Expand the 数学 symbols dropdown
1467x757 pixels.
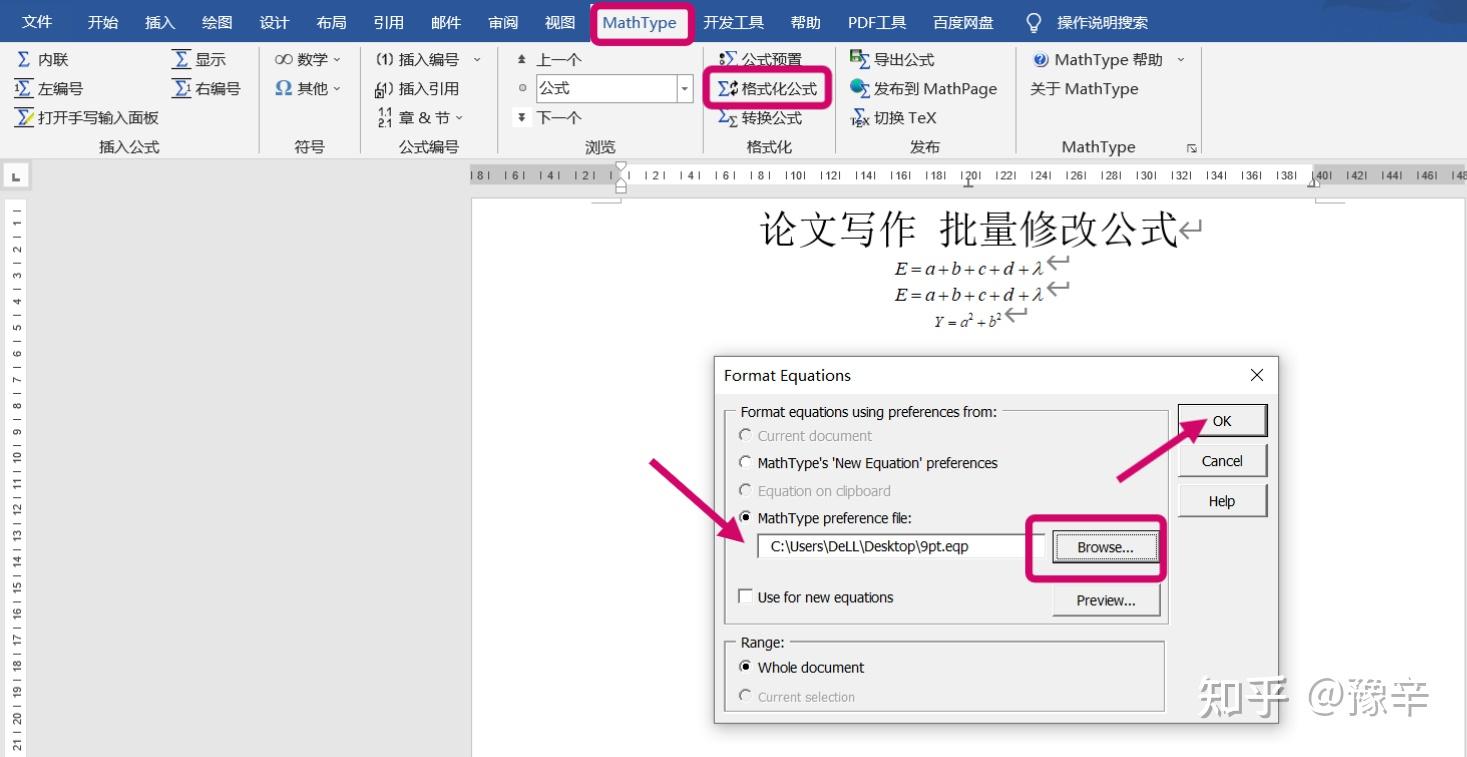308,60
